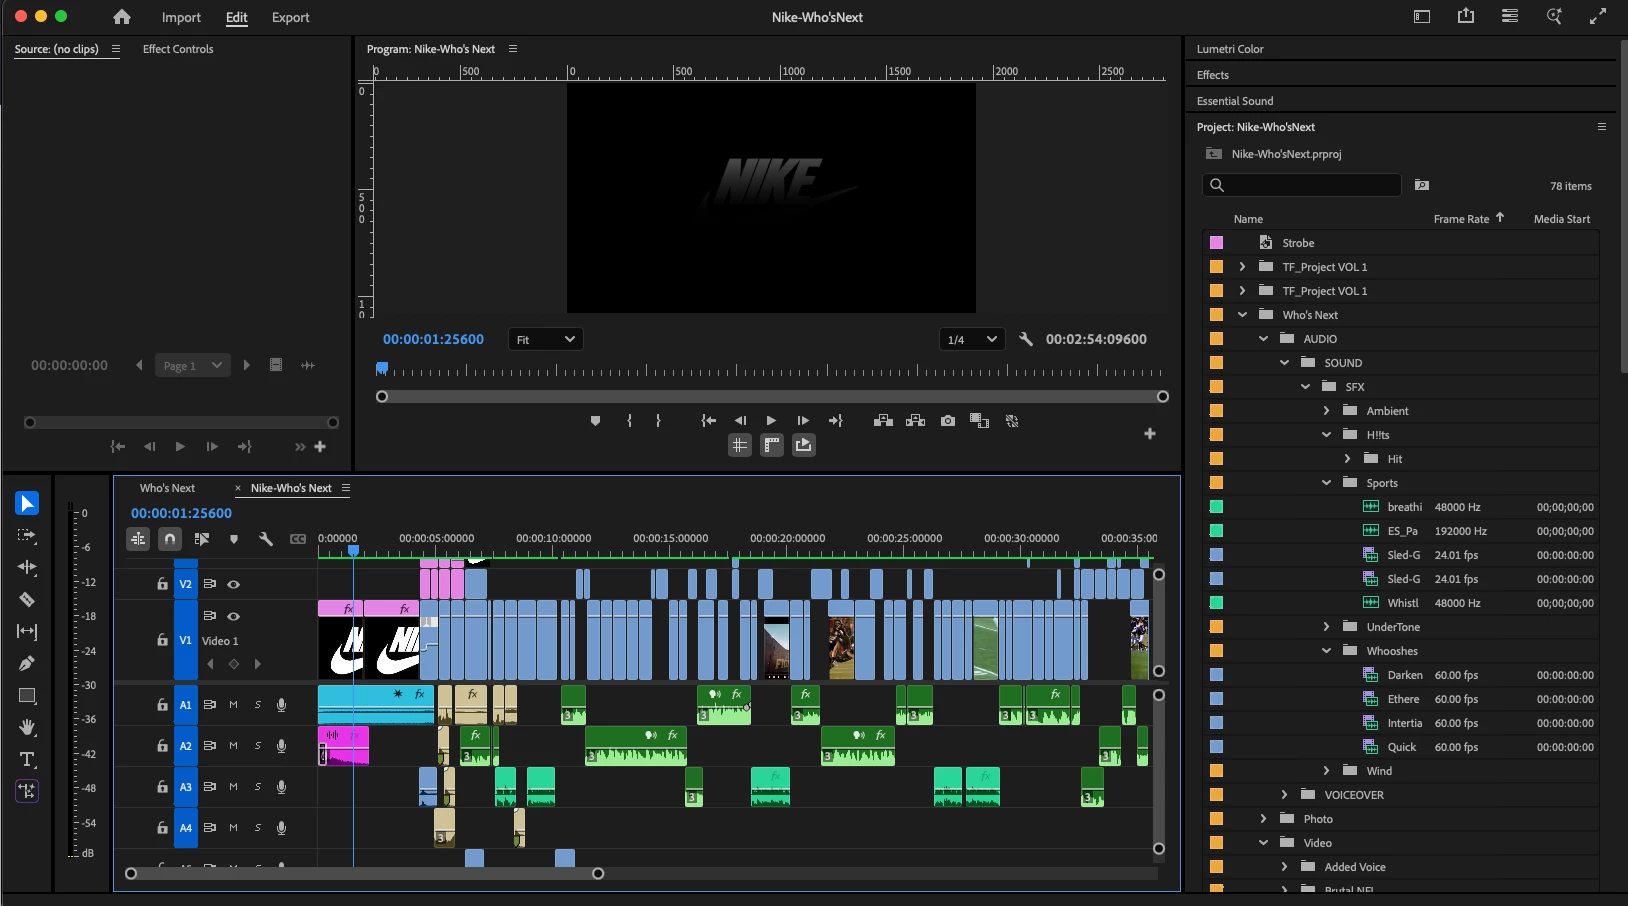Expand the VOICEOVER folder
The height and width of the screenshot is (906, 1628).
pyautogui.click(x=1284, y=795)
